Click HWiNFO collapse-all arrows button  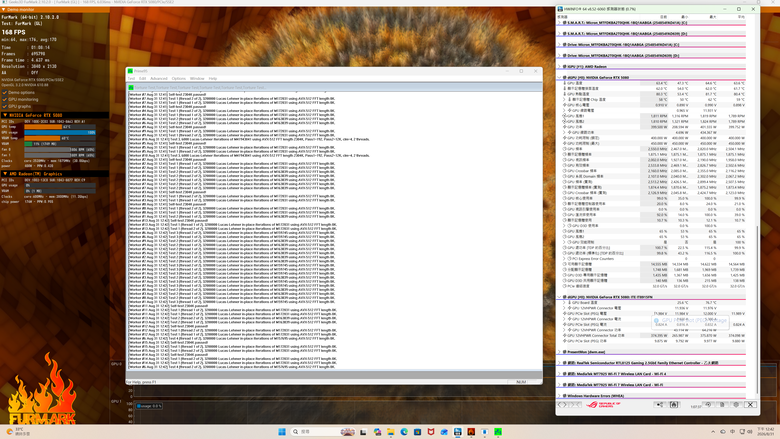point(576,405)
